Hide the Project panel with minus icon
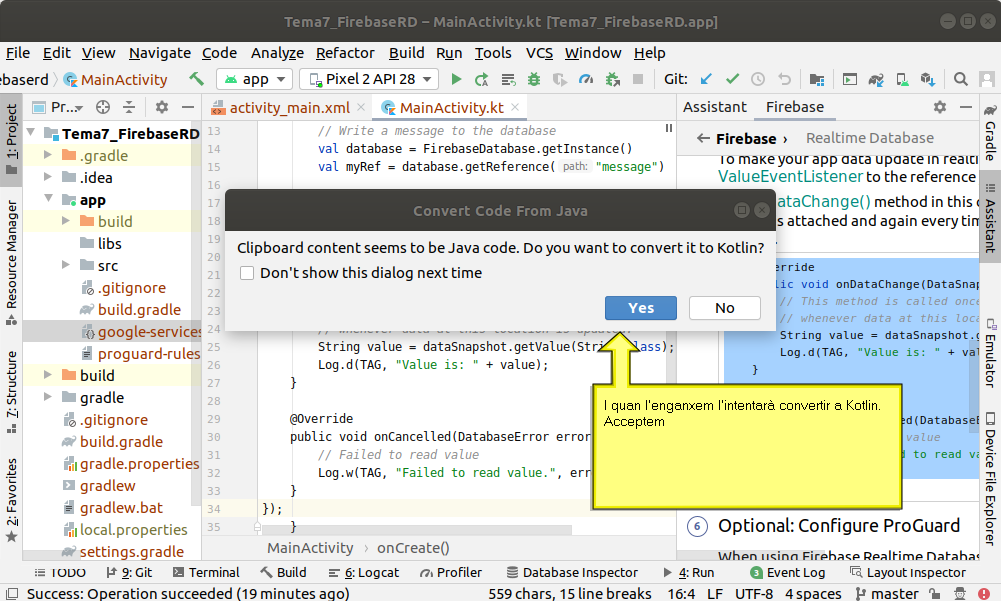 pos(188,107)
